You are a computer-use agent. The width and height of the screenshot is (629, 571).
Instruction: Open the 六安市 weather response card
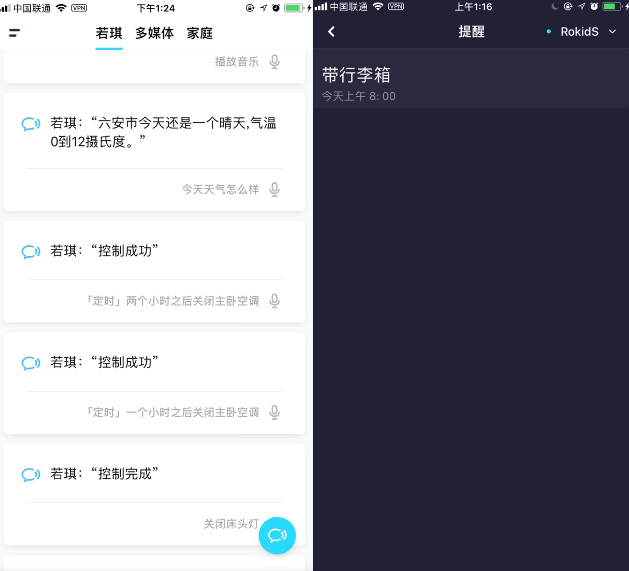[x=154, y=152]
